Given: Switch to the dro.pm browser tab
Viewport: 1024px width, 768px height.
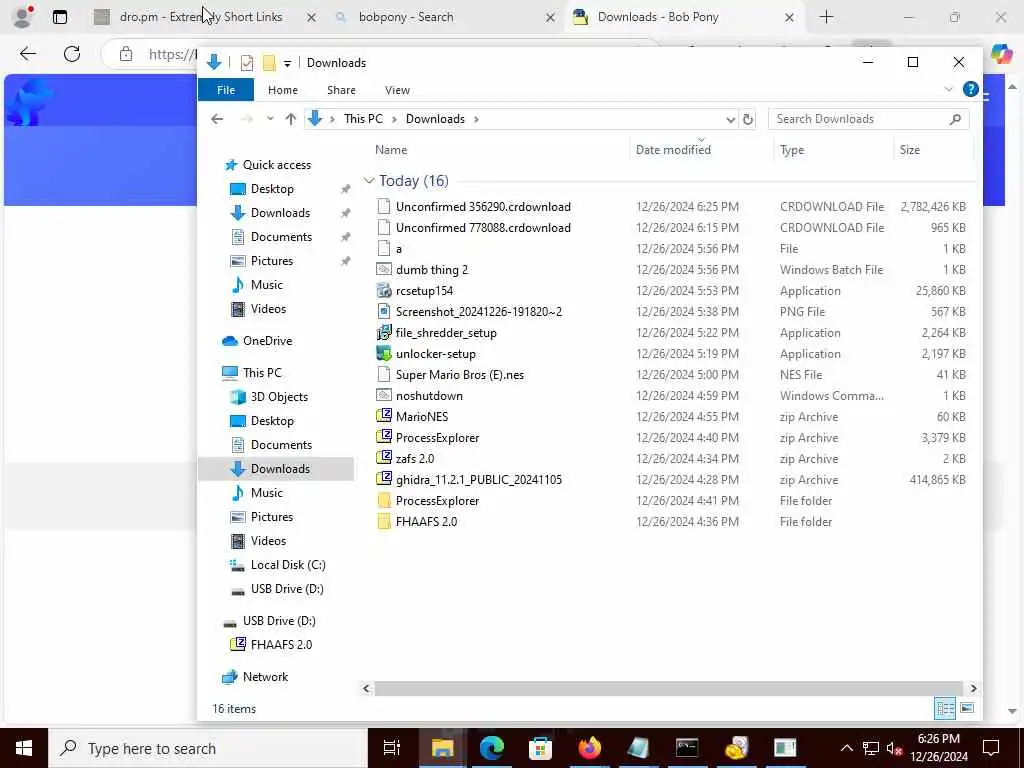Looking at the screenshot, I should [202, 17].
